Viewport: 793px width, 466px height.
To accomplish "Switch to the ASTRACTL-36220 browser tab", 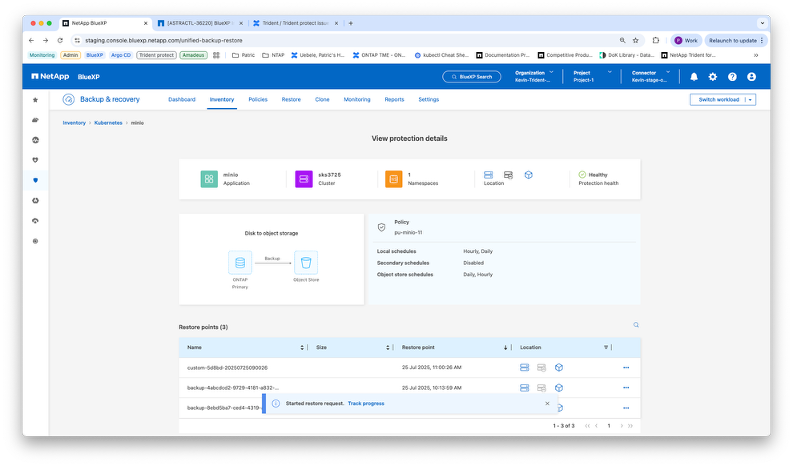I will pyautogui.click(x=200, y=23).
